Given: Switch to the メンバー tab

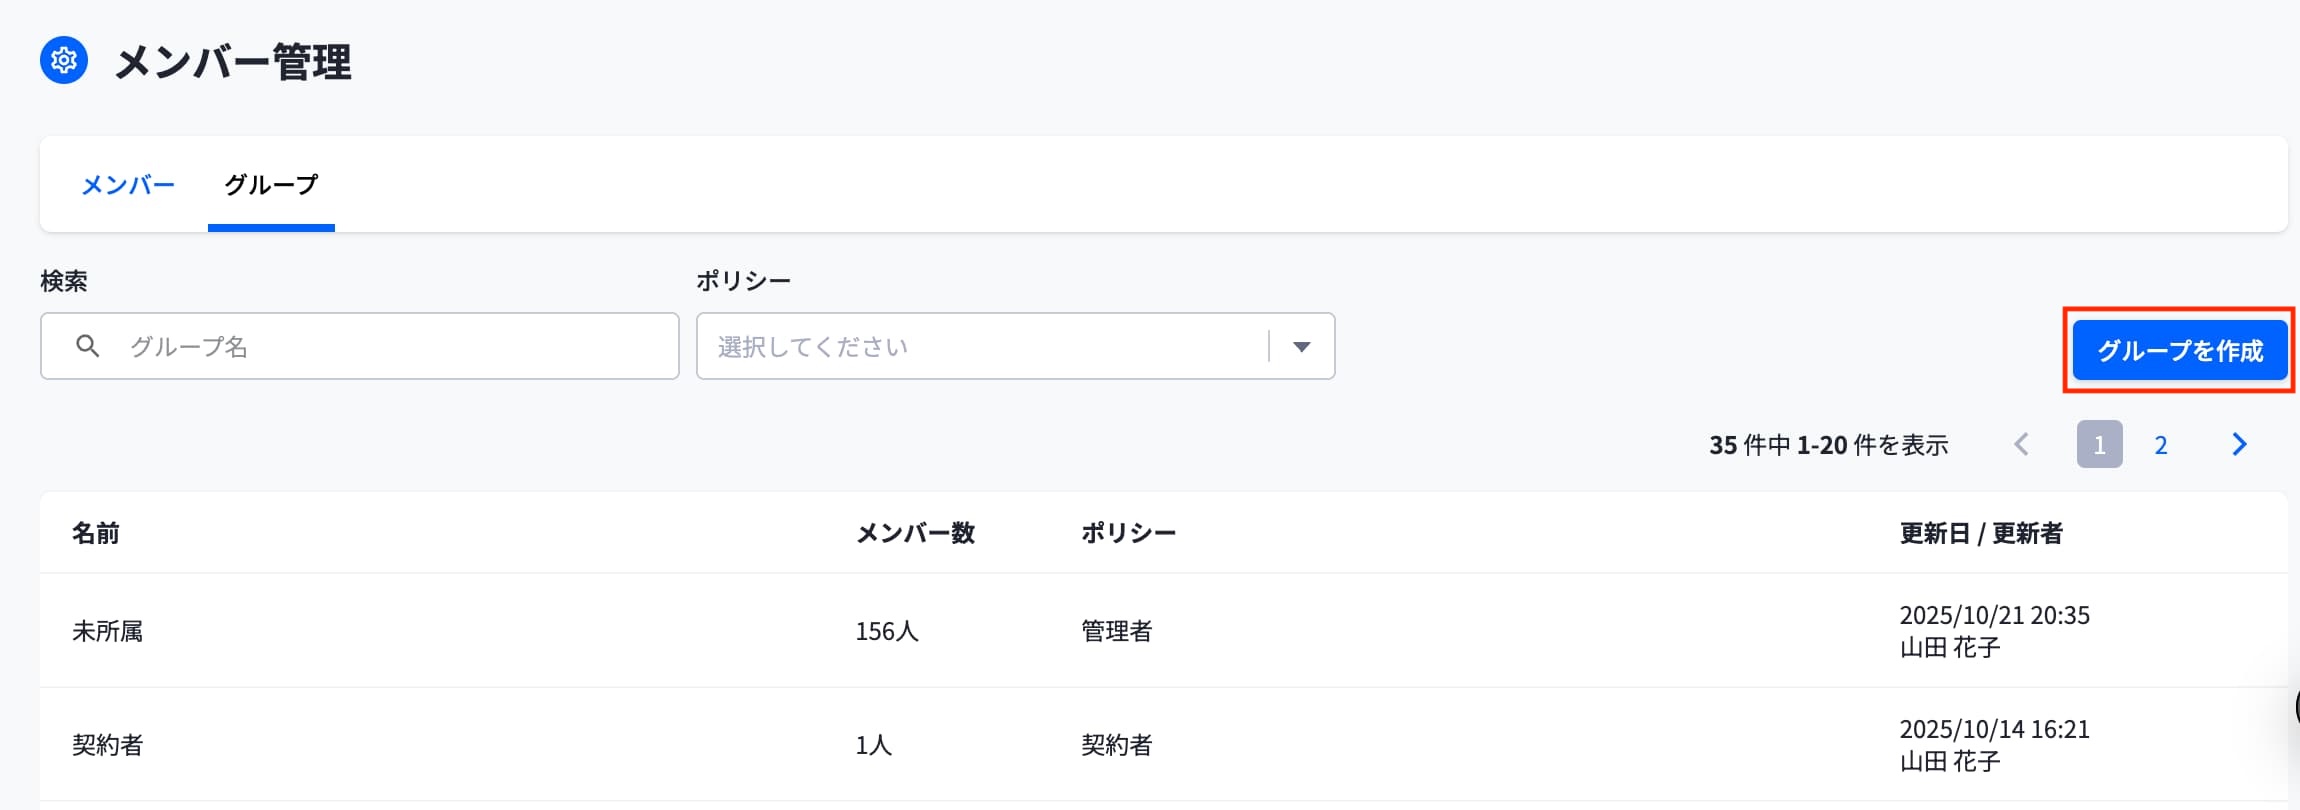Looking at the screenshot, I should tap(128, 185).
